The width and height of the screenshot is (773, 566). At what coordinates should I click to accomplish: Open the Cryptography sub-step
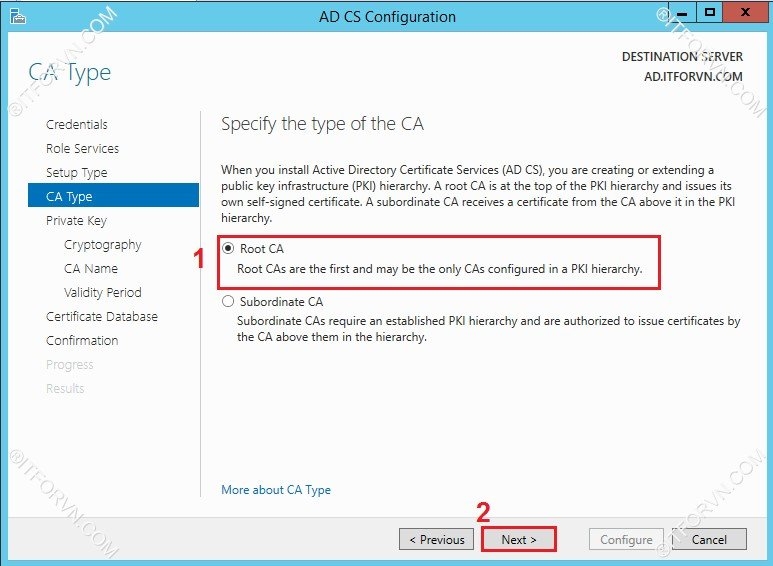pos(102,245)
